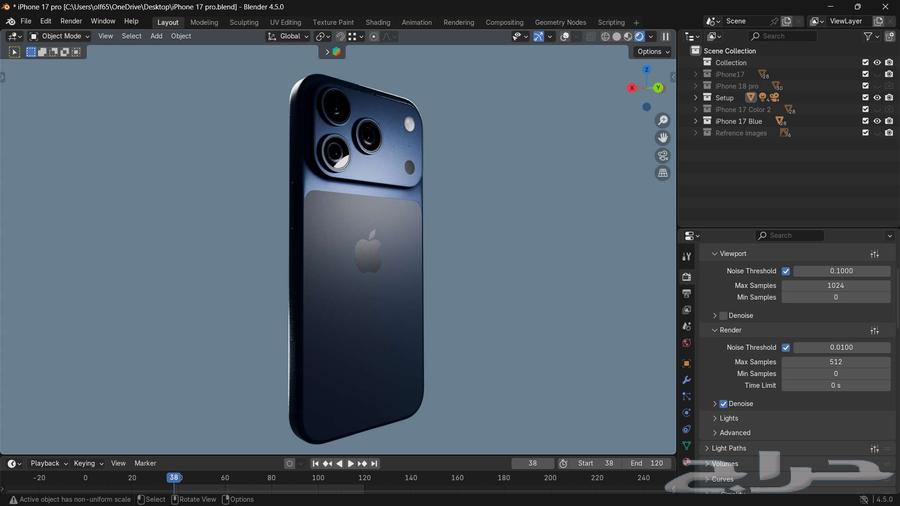Expand the Advanced subpanel

[x=715, y=433]
